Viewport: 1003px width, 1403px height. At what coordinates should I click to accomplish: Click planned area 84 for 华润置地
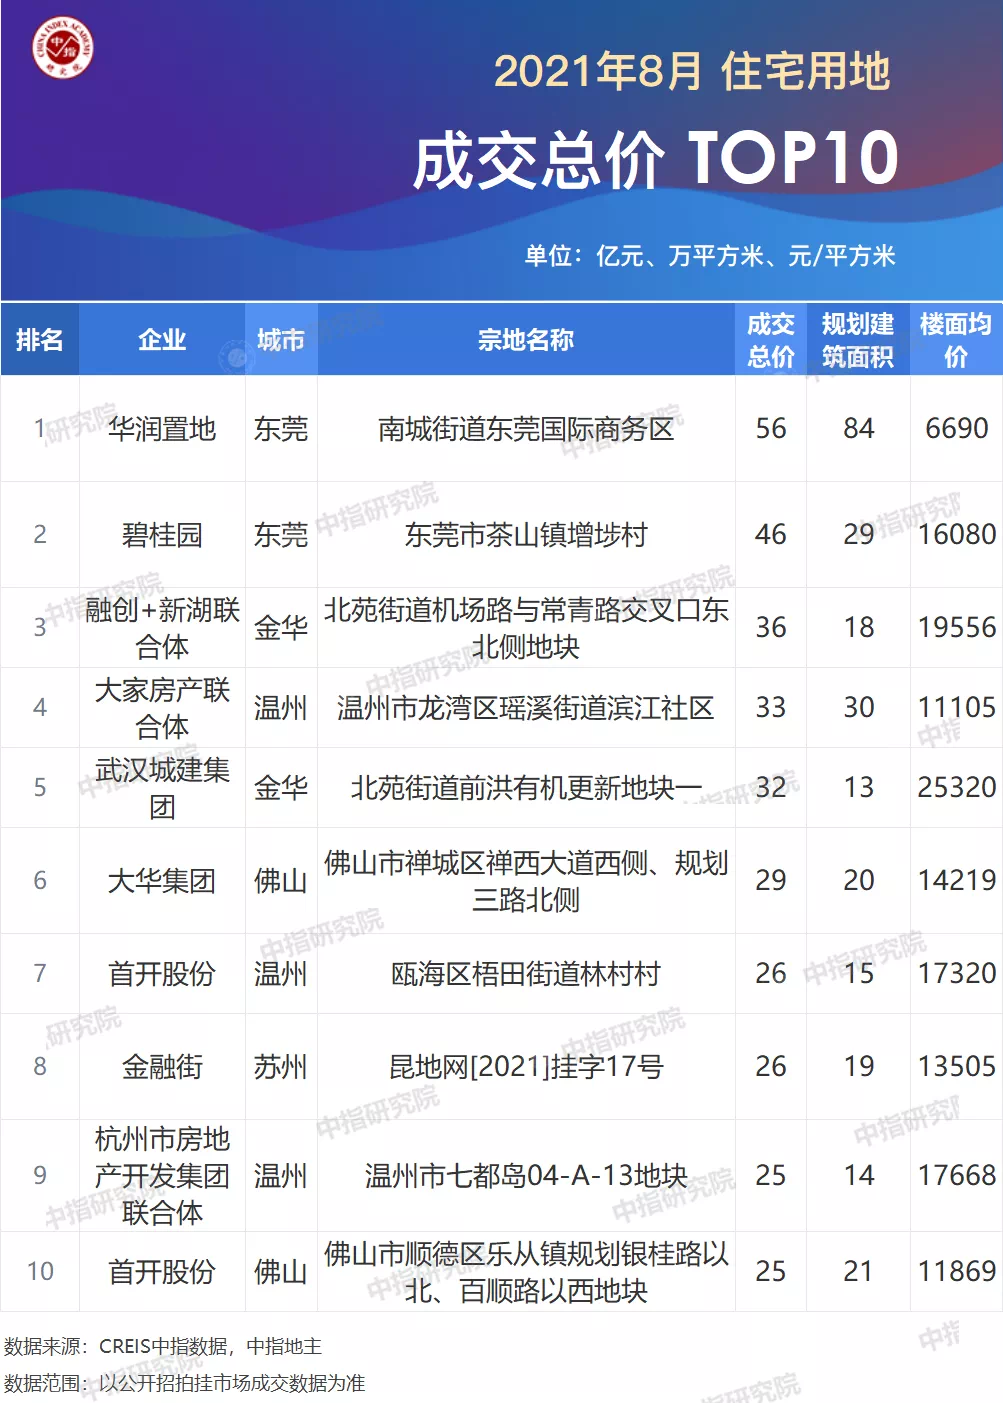[x=859, y=429]
